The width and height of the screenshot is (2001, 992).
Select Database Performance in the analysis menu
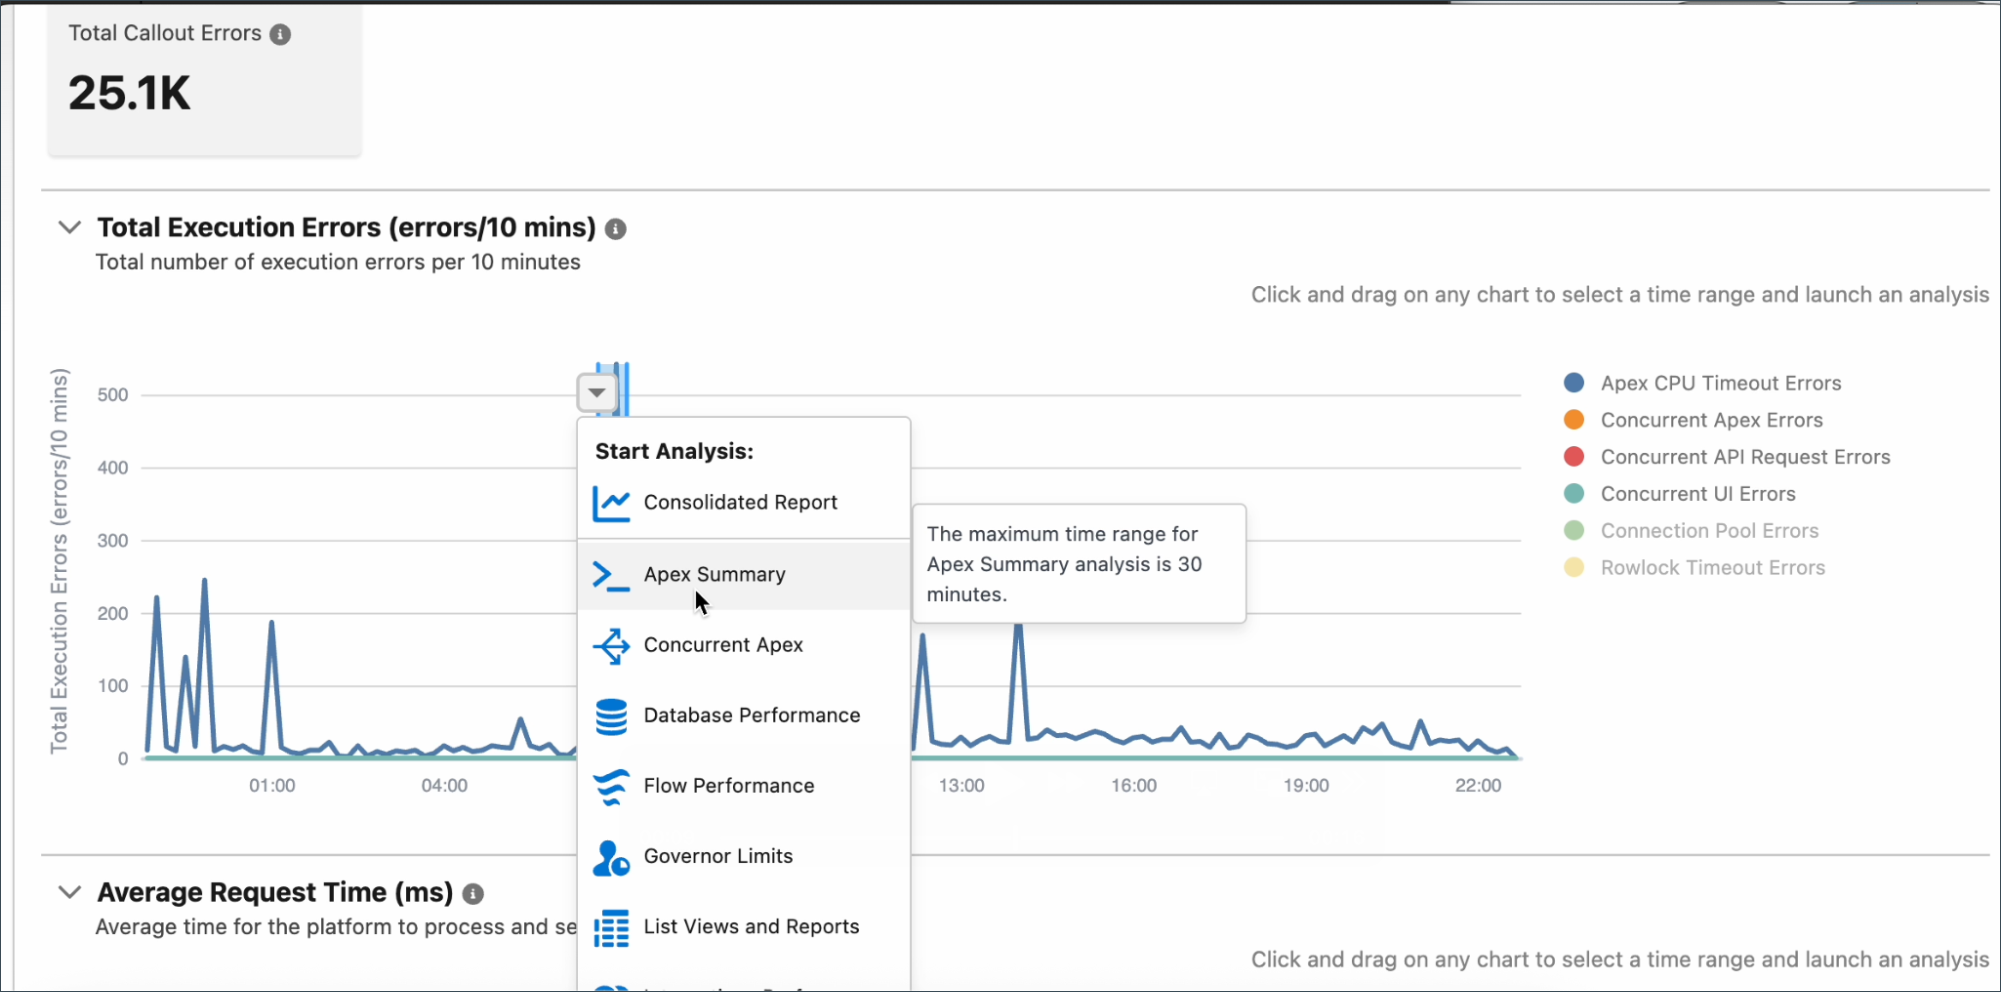click(x=751, y=714)
